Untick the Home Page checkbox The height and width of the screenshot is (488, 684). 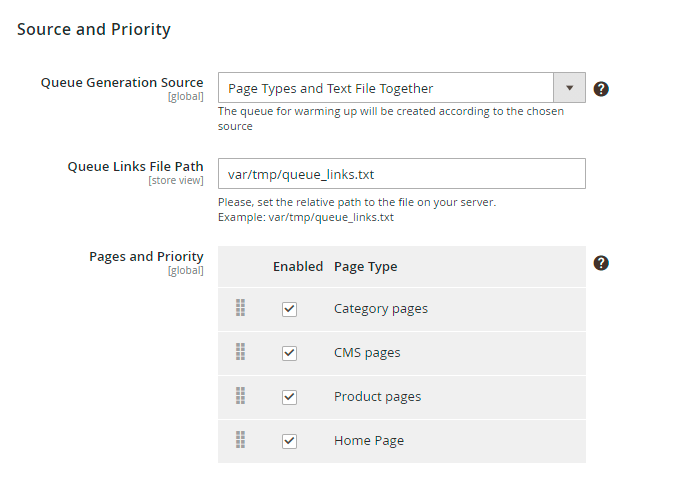(x=289, y=441)
